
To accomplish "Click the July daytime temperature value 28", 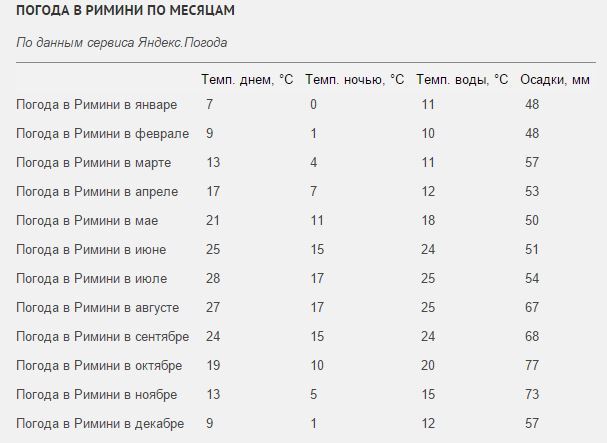I will 213,278.
